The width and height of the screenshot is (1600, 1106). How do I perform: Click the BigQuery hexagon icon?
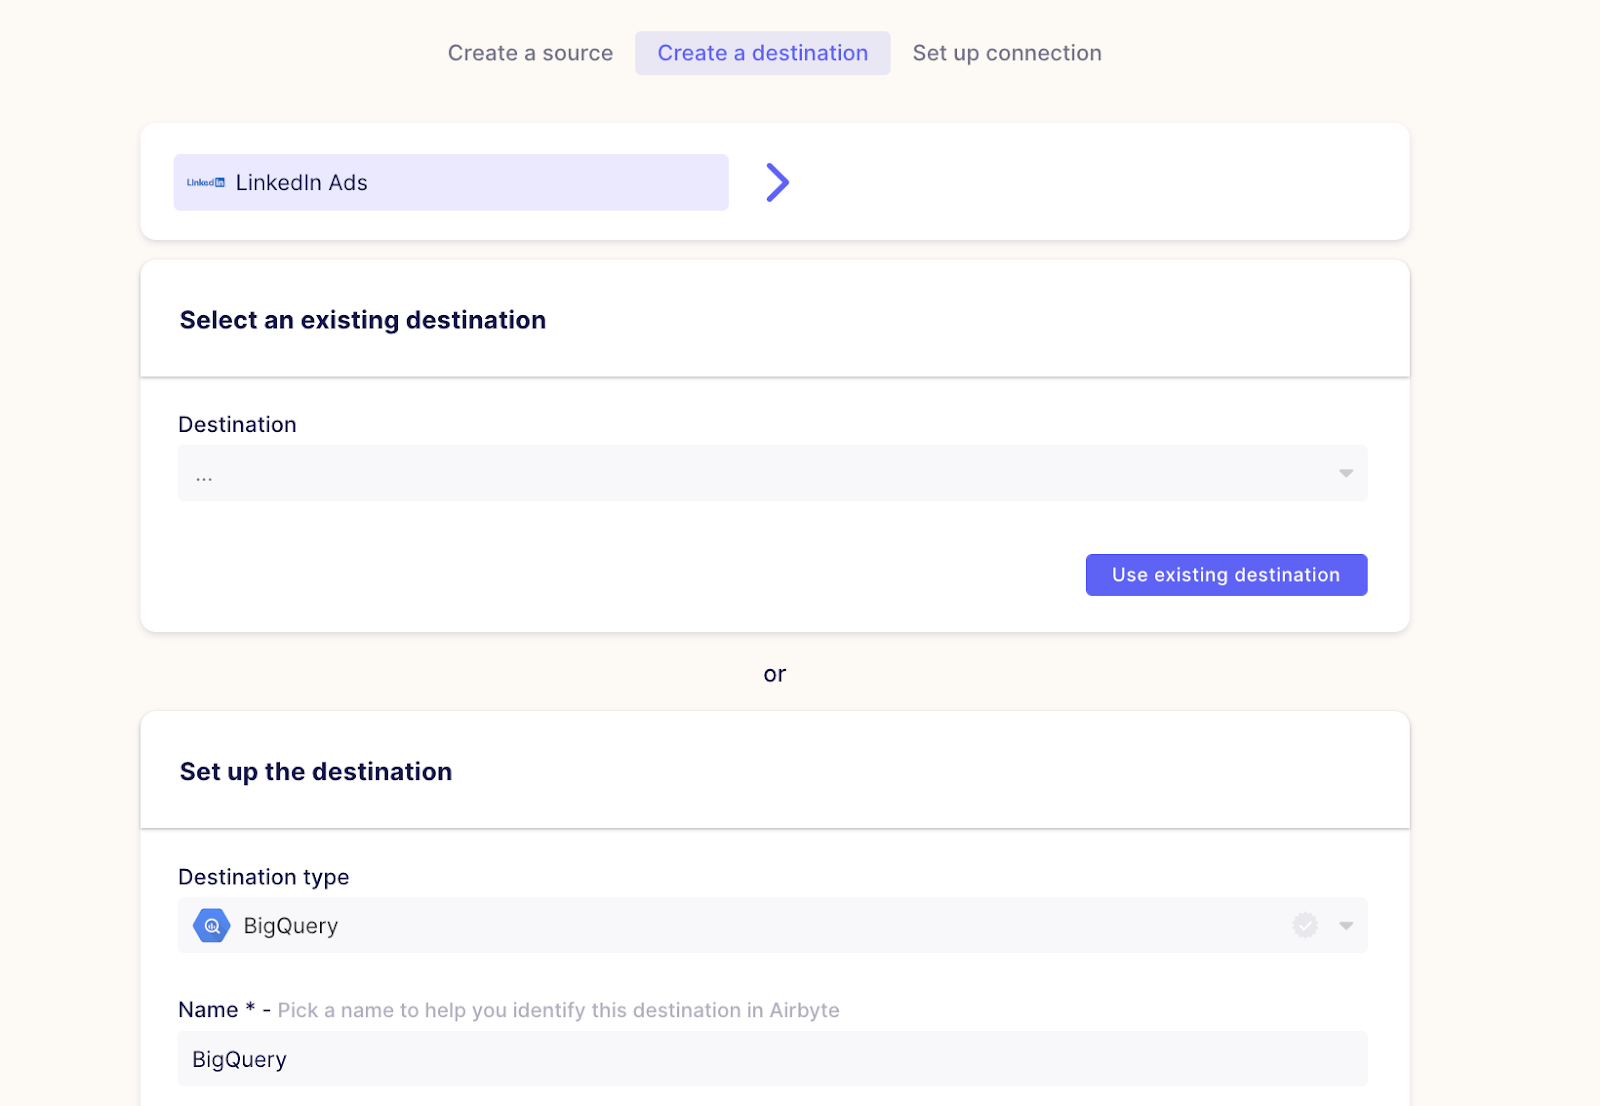[x=211, y=925]
